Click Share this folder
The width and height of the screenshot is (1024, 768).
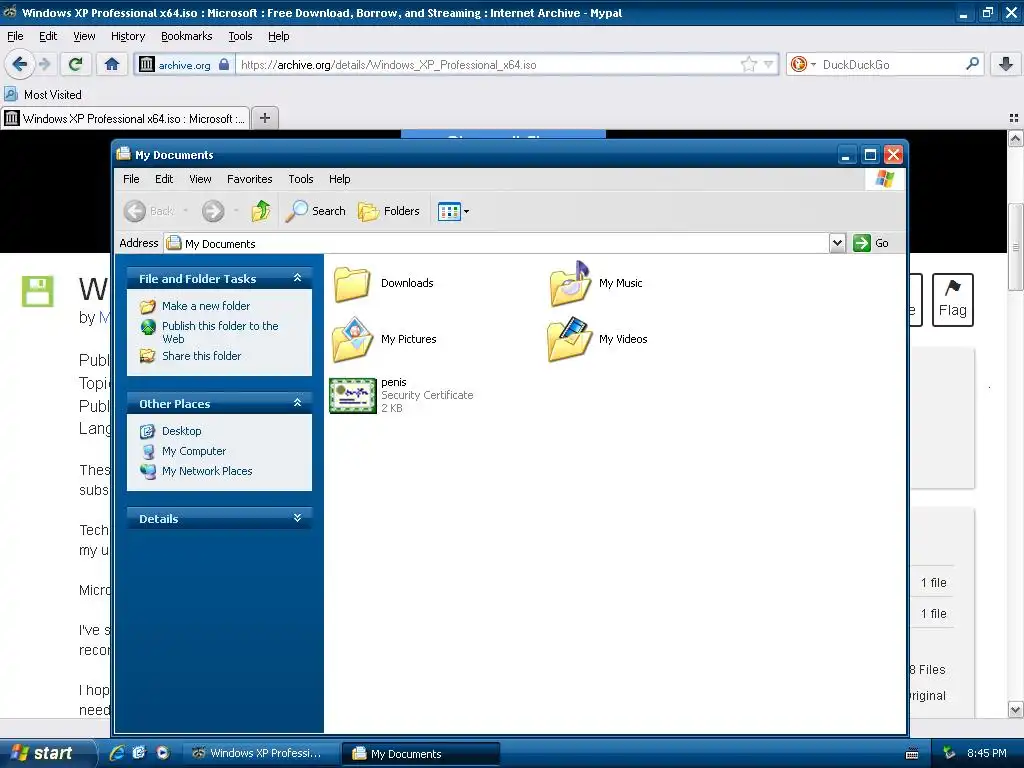point(201,356)
